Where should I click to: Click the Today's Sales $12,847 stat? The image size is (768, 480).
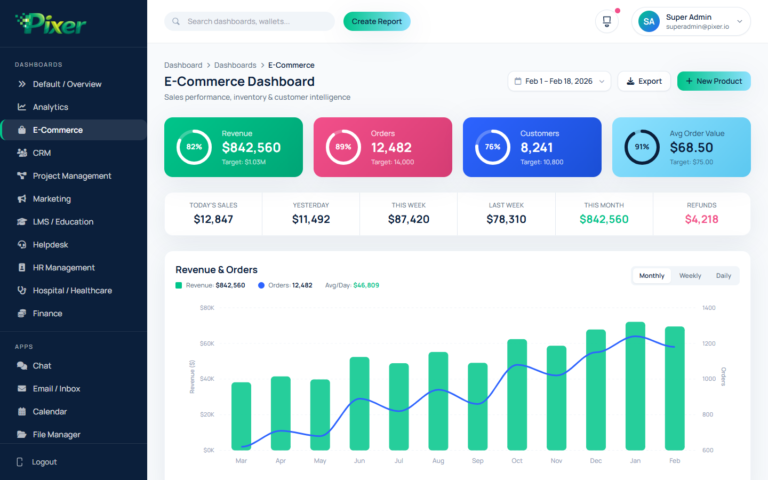pos(213,214)
